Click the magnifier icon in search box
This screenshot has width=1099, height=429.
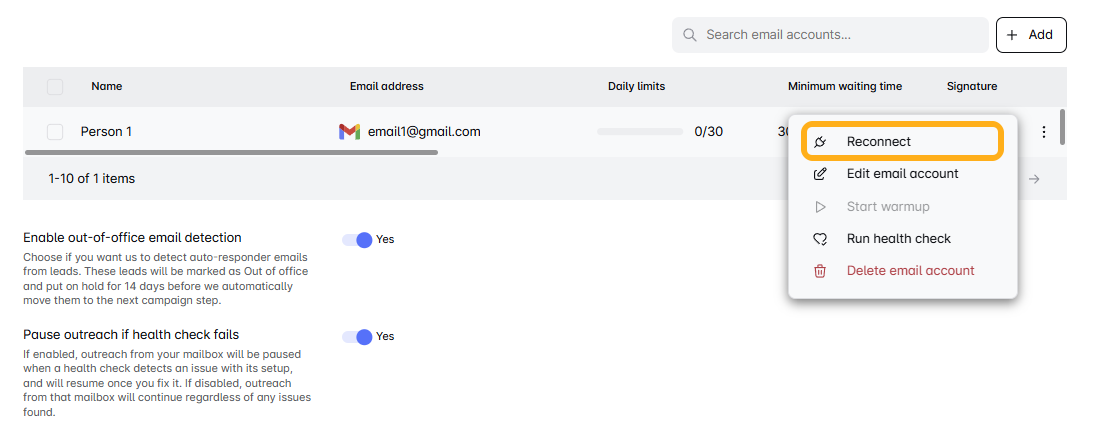pos(690,35)
